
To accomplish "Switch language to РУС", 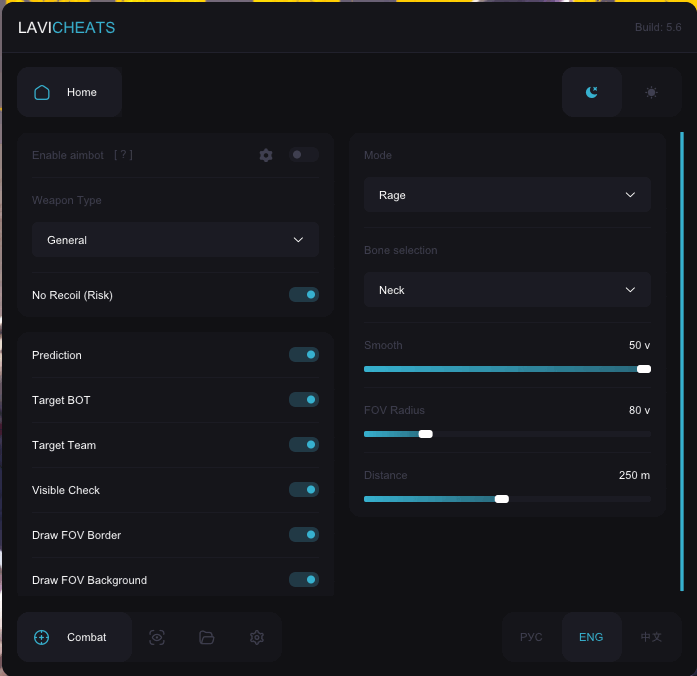I will [x=531, y=637].
